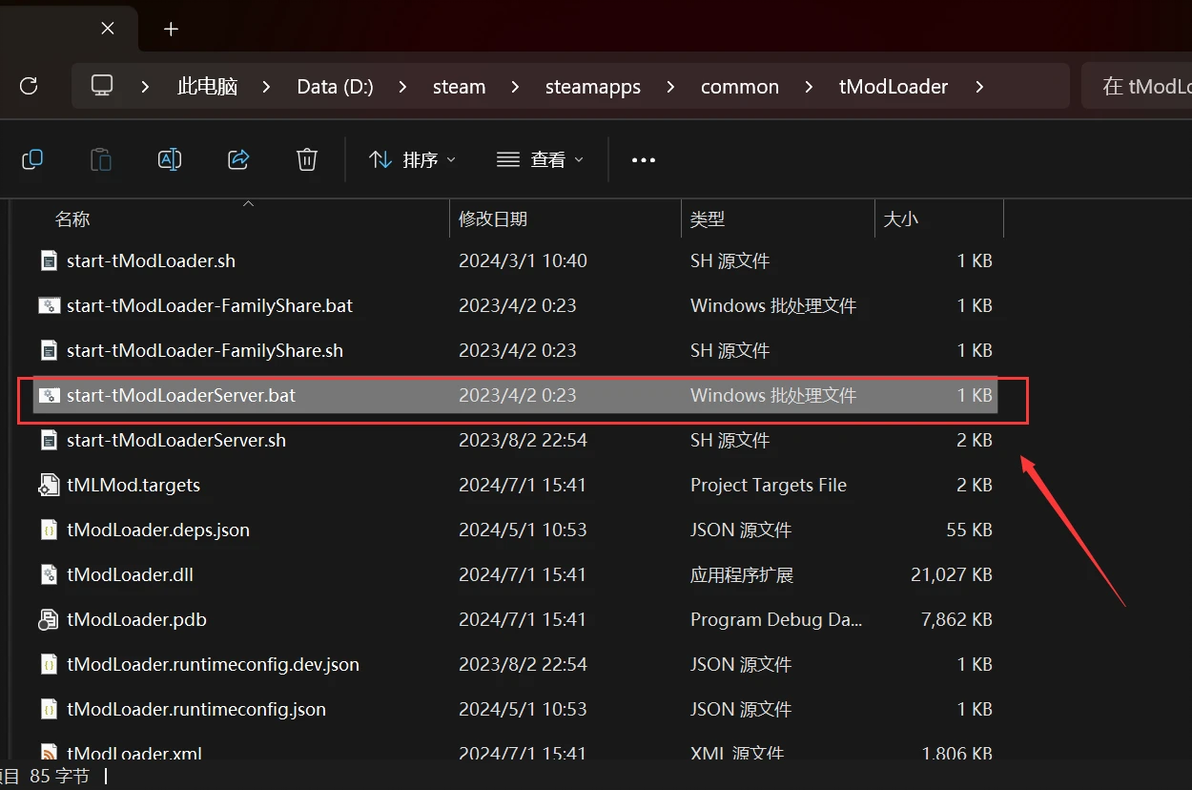Focus the search box for tModLoader
The width and height of the screenshot is (1192, 790).
coord(1137,86)
